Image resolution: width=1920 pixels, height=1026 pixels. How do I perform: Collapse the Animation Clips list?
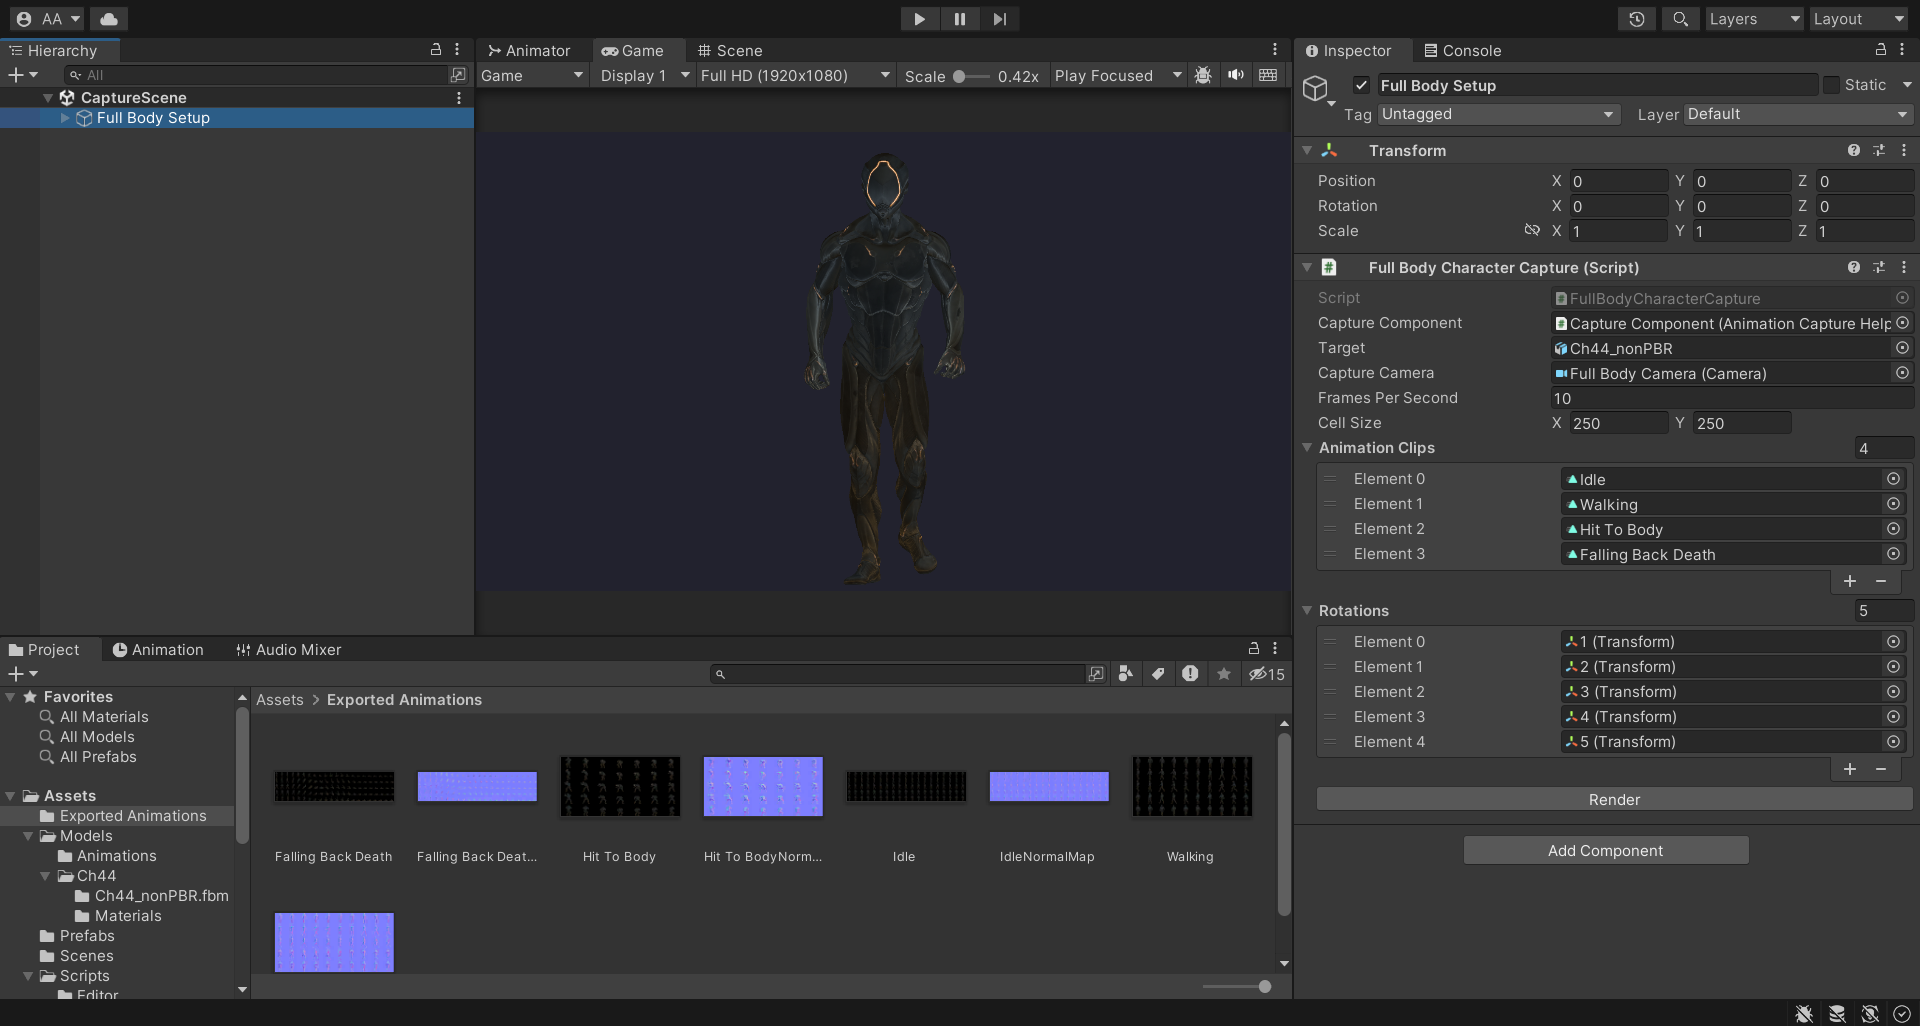[1307, 448]
